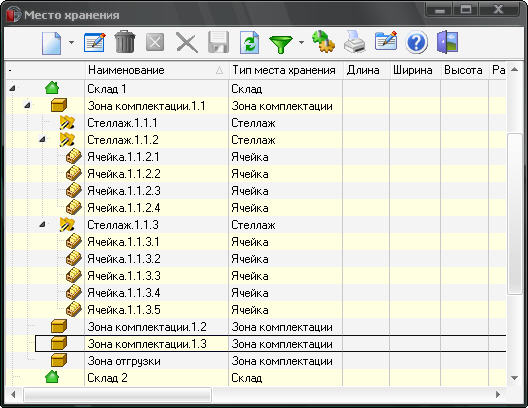The image size is (528, 408).
Task: Sort by the Наименование column header
Action: tap(157, 70)
